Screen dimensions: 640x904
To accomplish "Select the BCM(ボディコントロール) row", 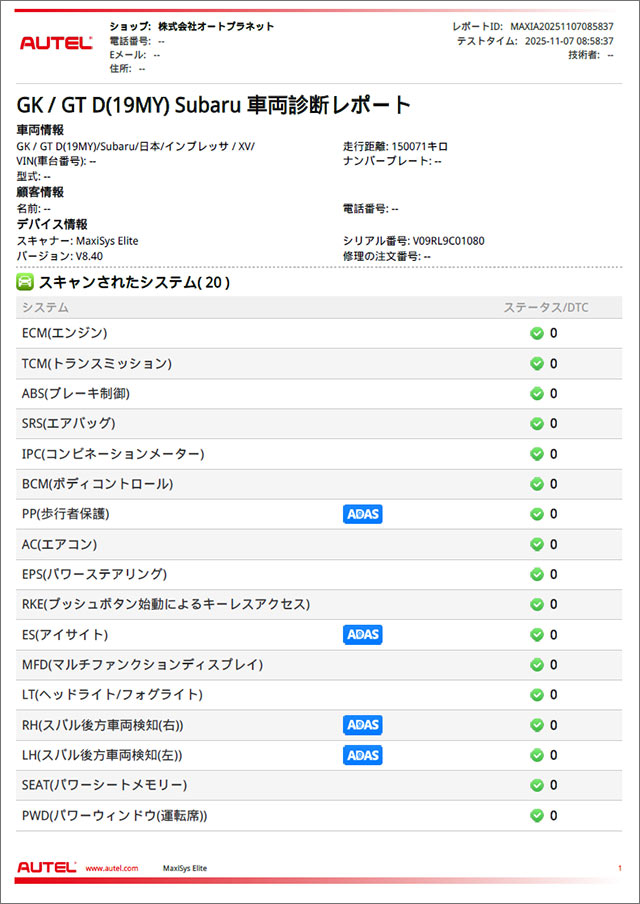I will click(98, 484).
